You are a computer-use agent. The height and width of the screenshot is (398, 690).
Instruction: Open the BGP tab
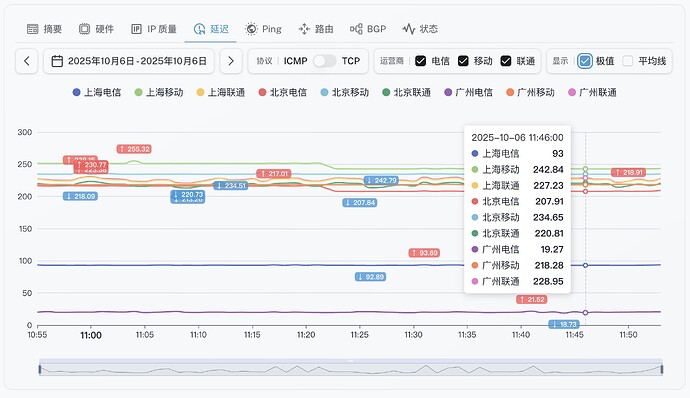coord(368,29)
